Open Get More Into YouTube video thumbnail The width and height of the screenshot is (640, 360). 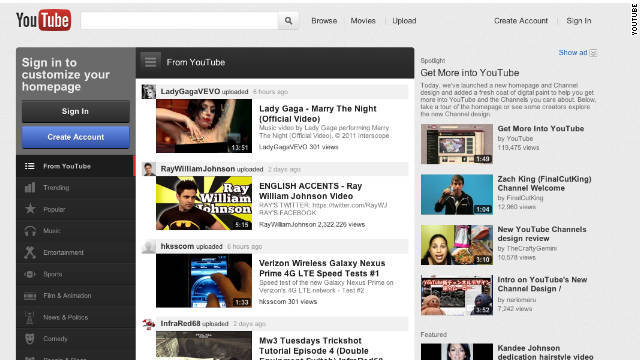[x=457, y=144]
